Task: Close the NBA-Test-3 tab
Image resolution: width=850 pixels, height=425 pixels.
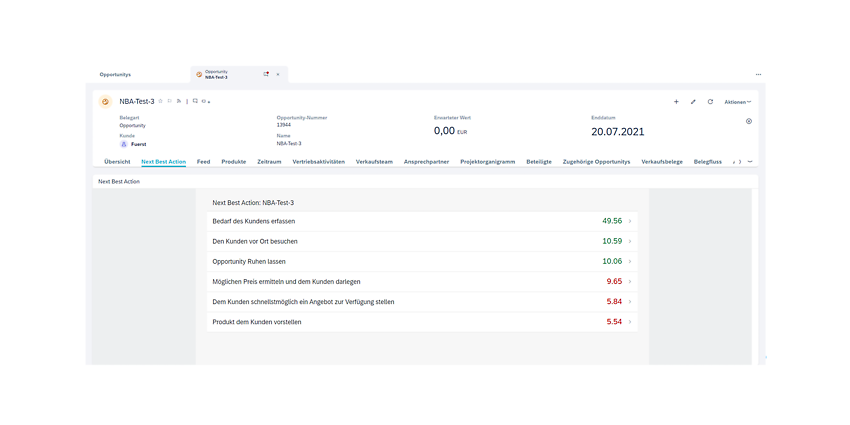Action: (x=278, y=74)
